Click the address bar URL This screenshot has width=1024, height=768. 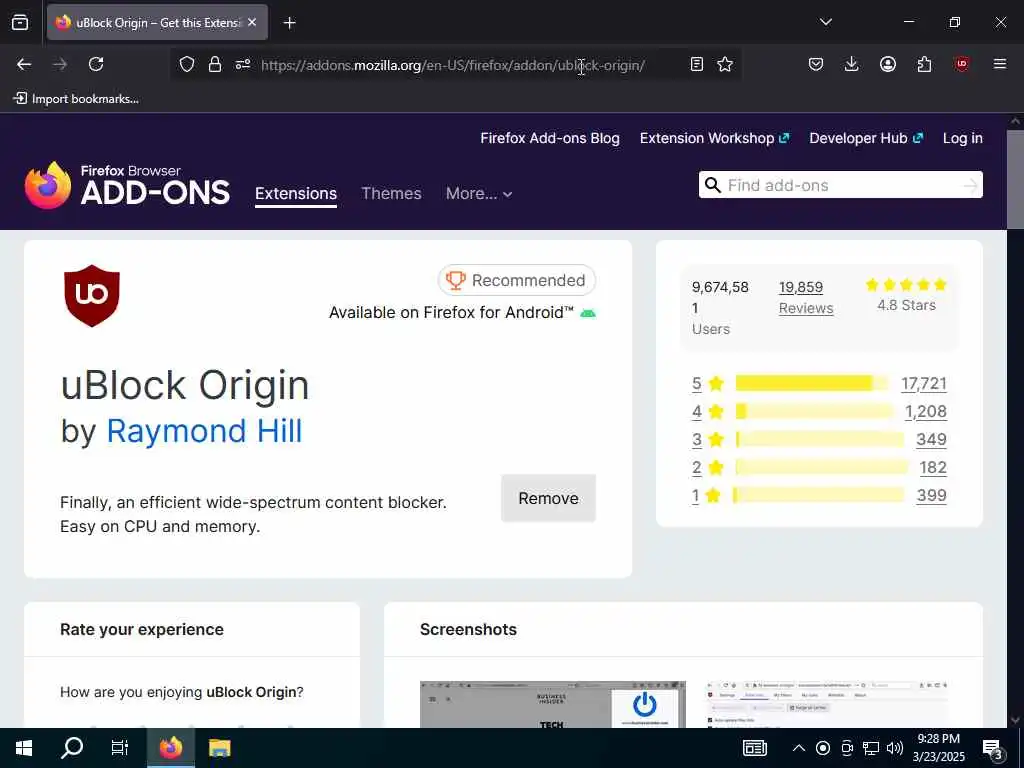point(453,65)
